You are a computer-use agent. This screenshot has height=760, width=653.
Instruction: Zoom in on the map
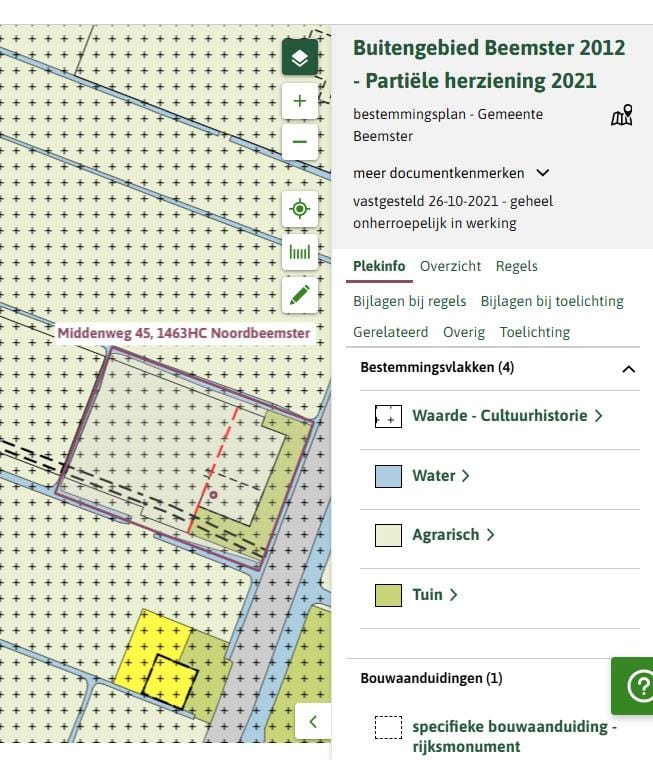tap(300, 101)
